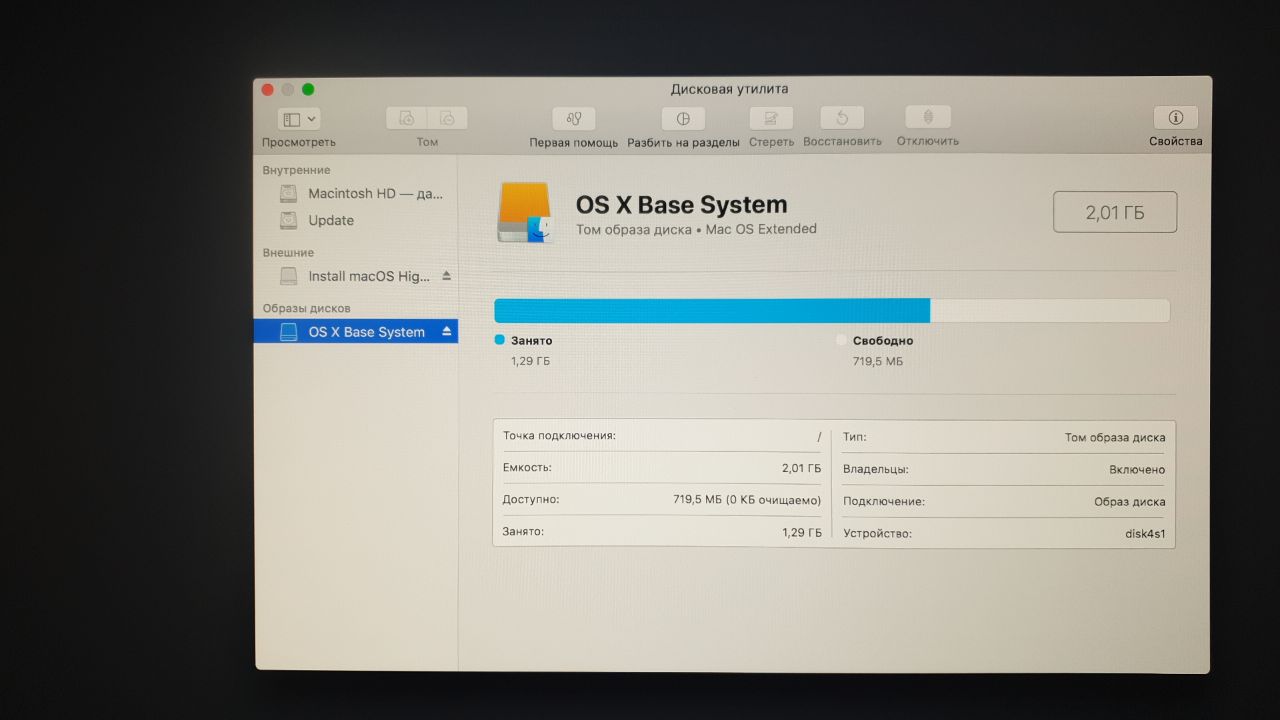Click the Емкость 2,01 ГБ row
The width and height of the screenshot is (1280, 720).
[662, 468]
